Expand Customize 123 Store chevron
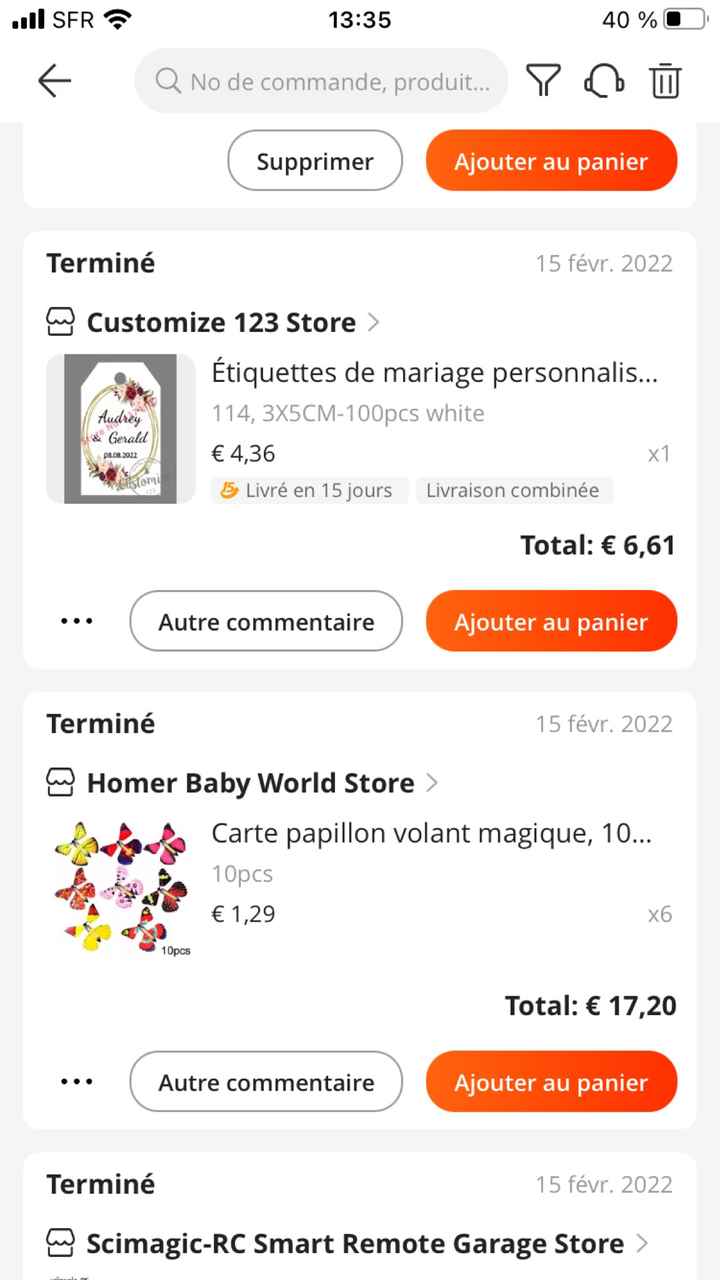Screen dimensions: 720x1280 pos(374,322)
